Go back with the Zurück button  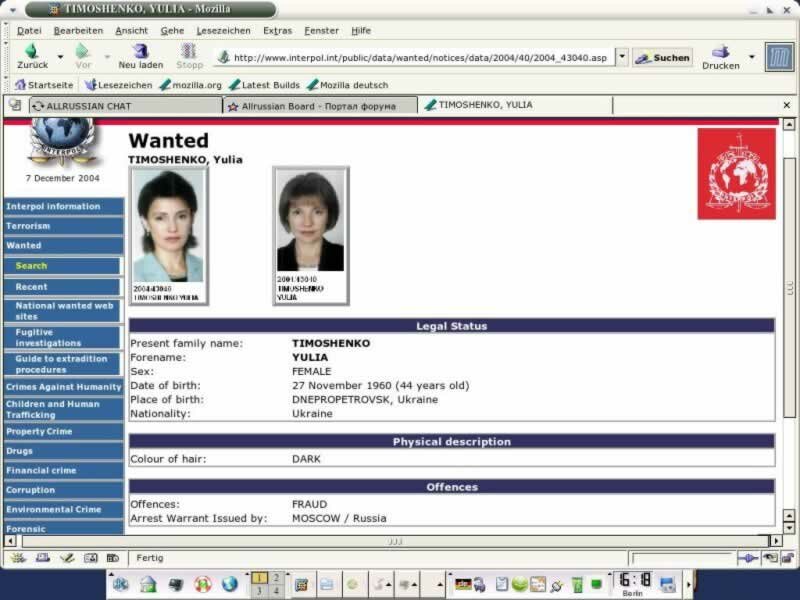click(x=32, y=56)
